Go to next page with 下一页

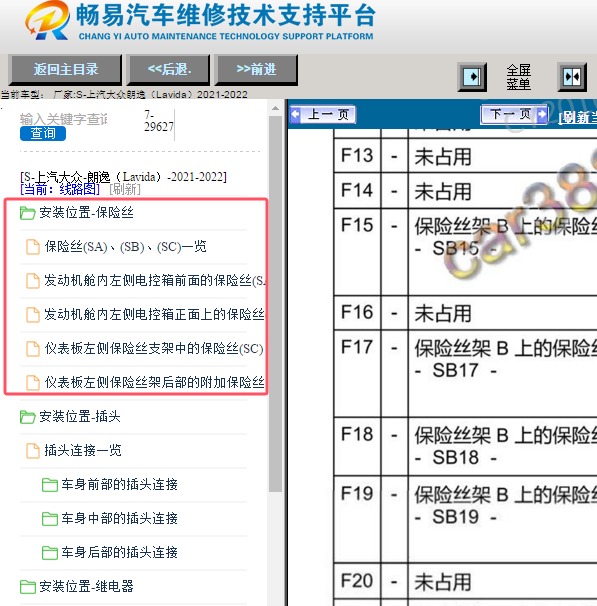pyautogui.click(x=514, y=114)
